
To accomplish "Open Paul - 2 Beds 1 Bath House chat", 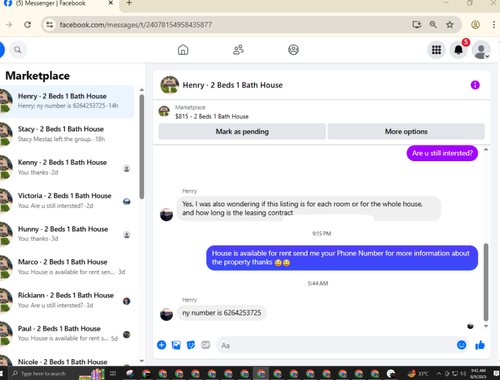I will point(67,333).
